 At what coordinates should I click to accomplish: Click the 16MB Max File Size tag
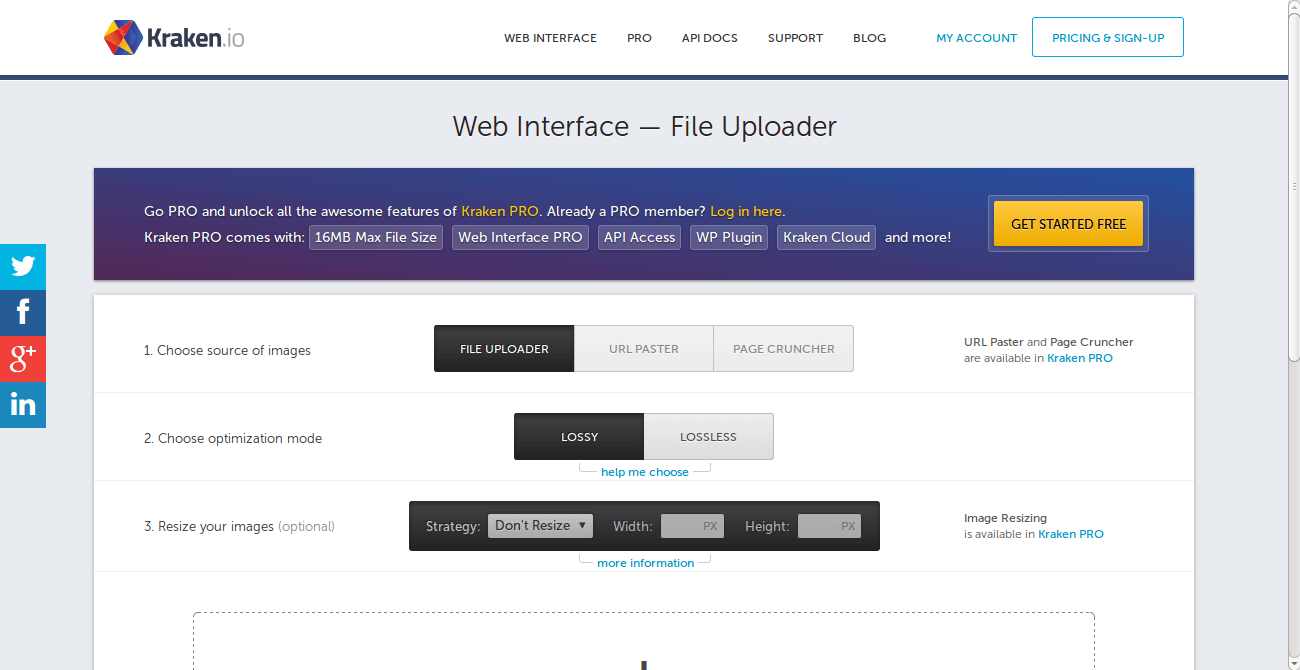(x=376, y=237)
